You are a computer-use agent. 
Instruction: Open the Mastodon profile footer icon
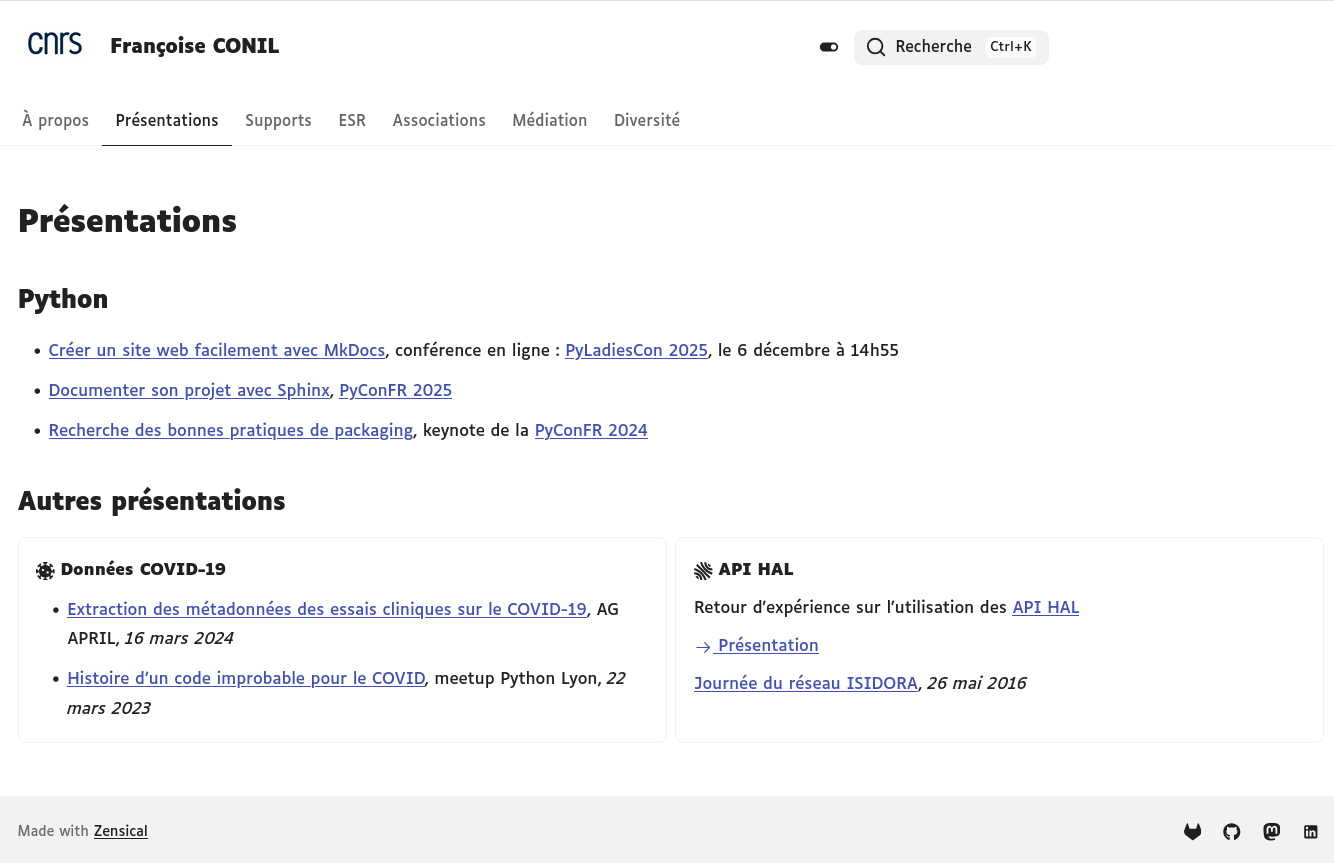[x=1271, y=831]
